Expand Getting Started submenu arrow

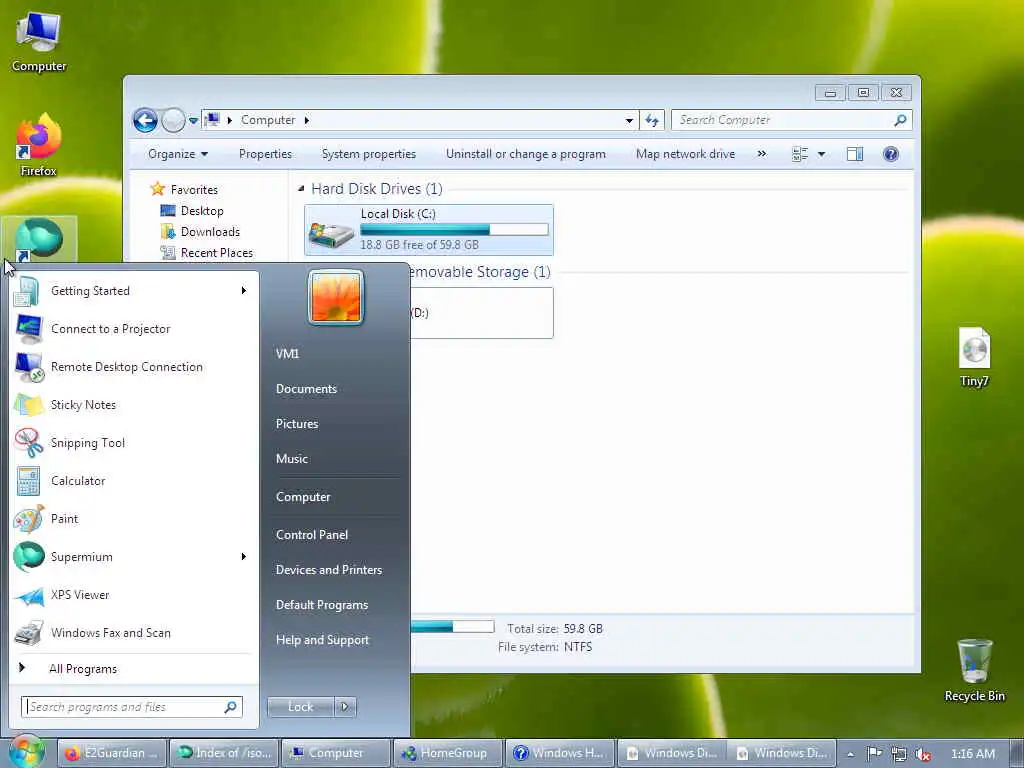(244, 291)
